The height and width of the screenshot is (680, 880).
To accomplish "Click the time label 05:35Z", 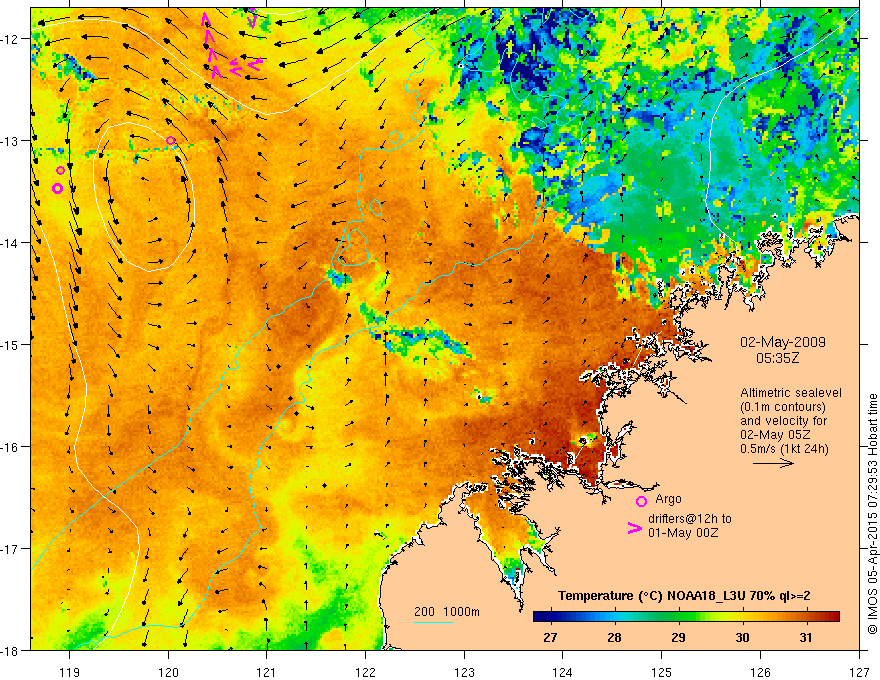I will pyautogui.click(x=777, y=358).
